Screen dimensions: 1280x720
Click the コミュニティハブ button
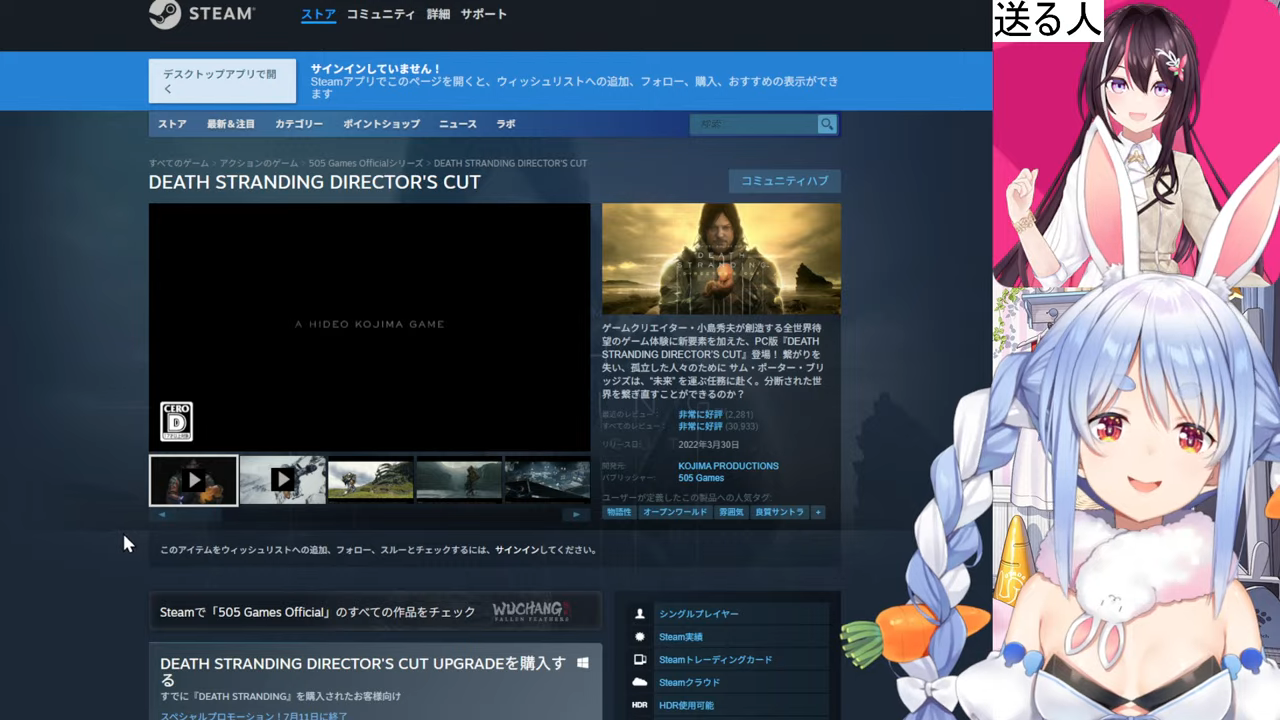(x=785, y=181)
